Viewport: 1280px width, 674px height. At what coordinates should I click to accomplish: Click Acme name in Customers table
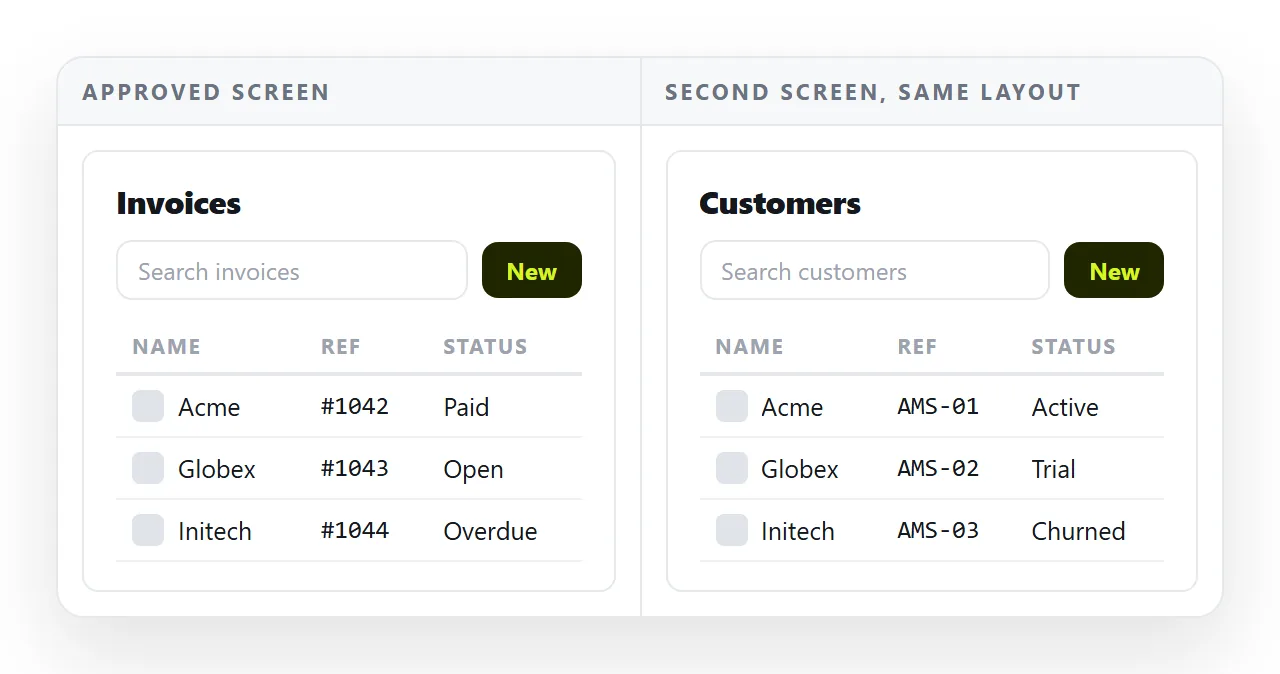792,407
